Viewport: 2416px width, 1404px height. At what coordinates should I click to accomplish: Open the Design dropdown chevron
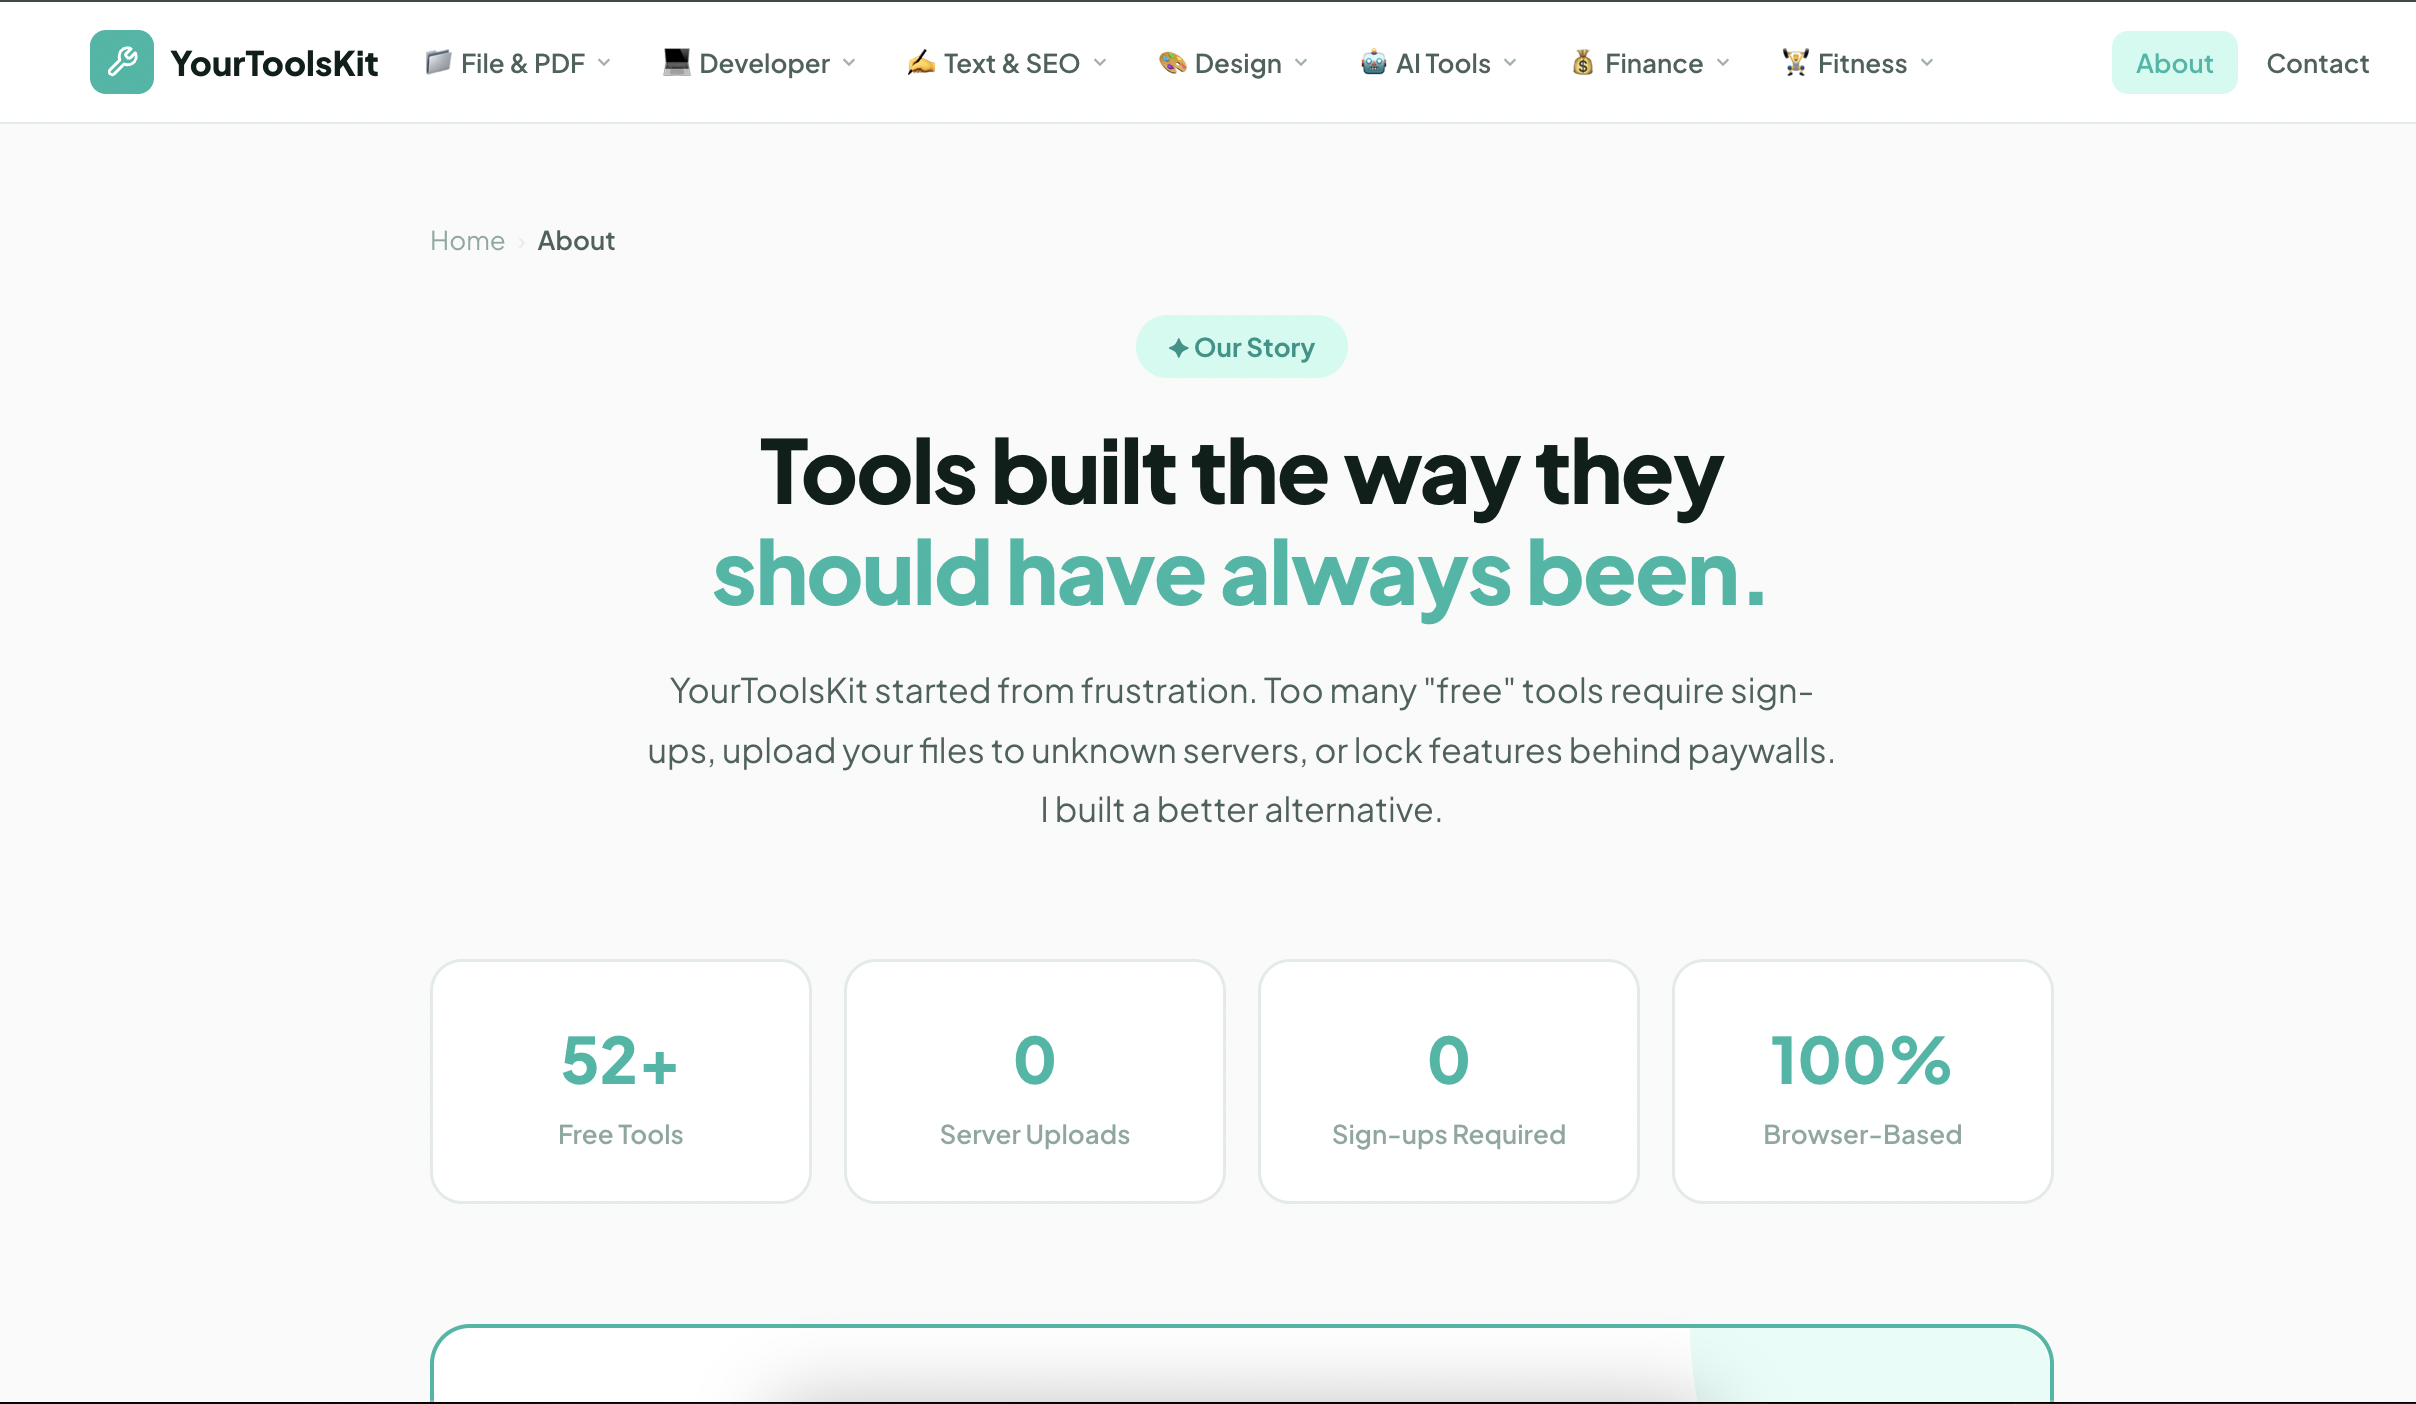(x=1303, y=62)
